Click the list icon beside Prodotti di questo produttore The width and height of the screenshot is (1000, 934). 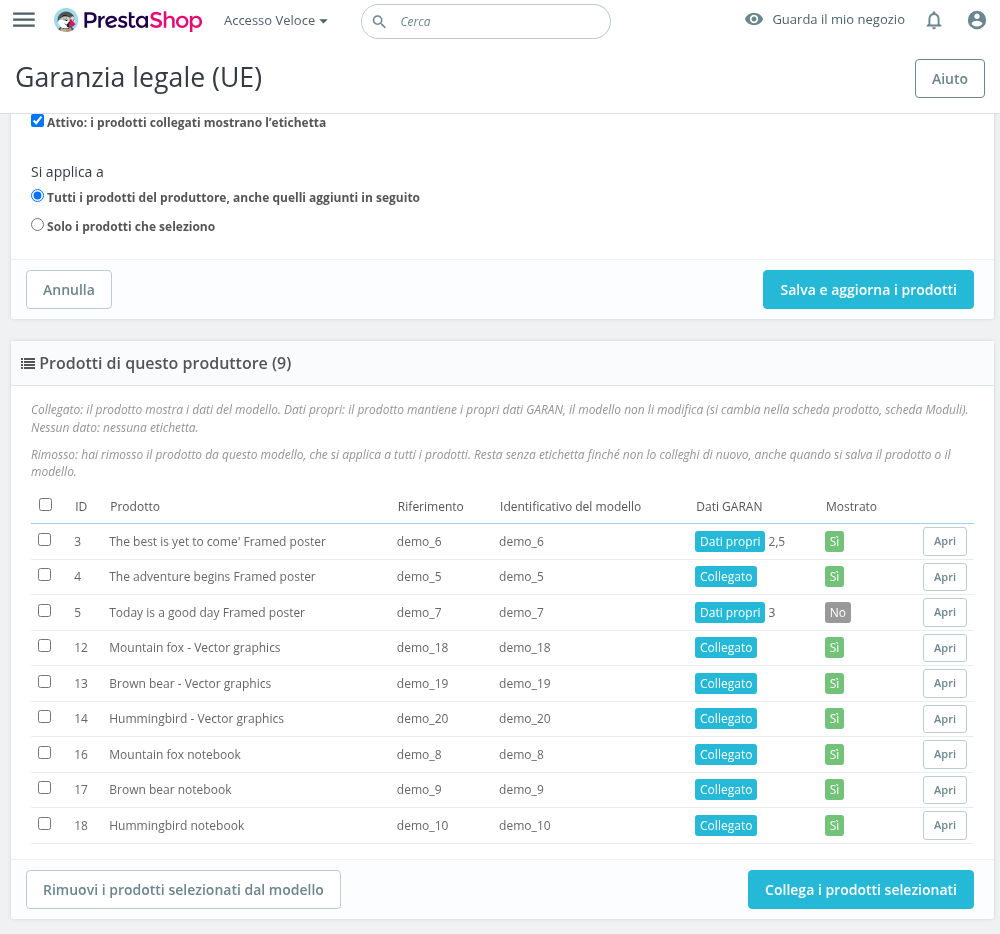click(x=28, y=363)
